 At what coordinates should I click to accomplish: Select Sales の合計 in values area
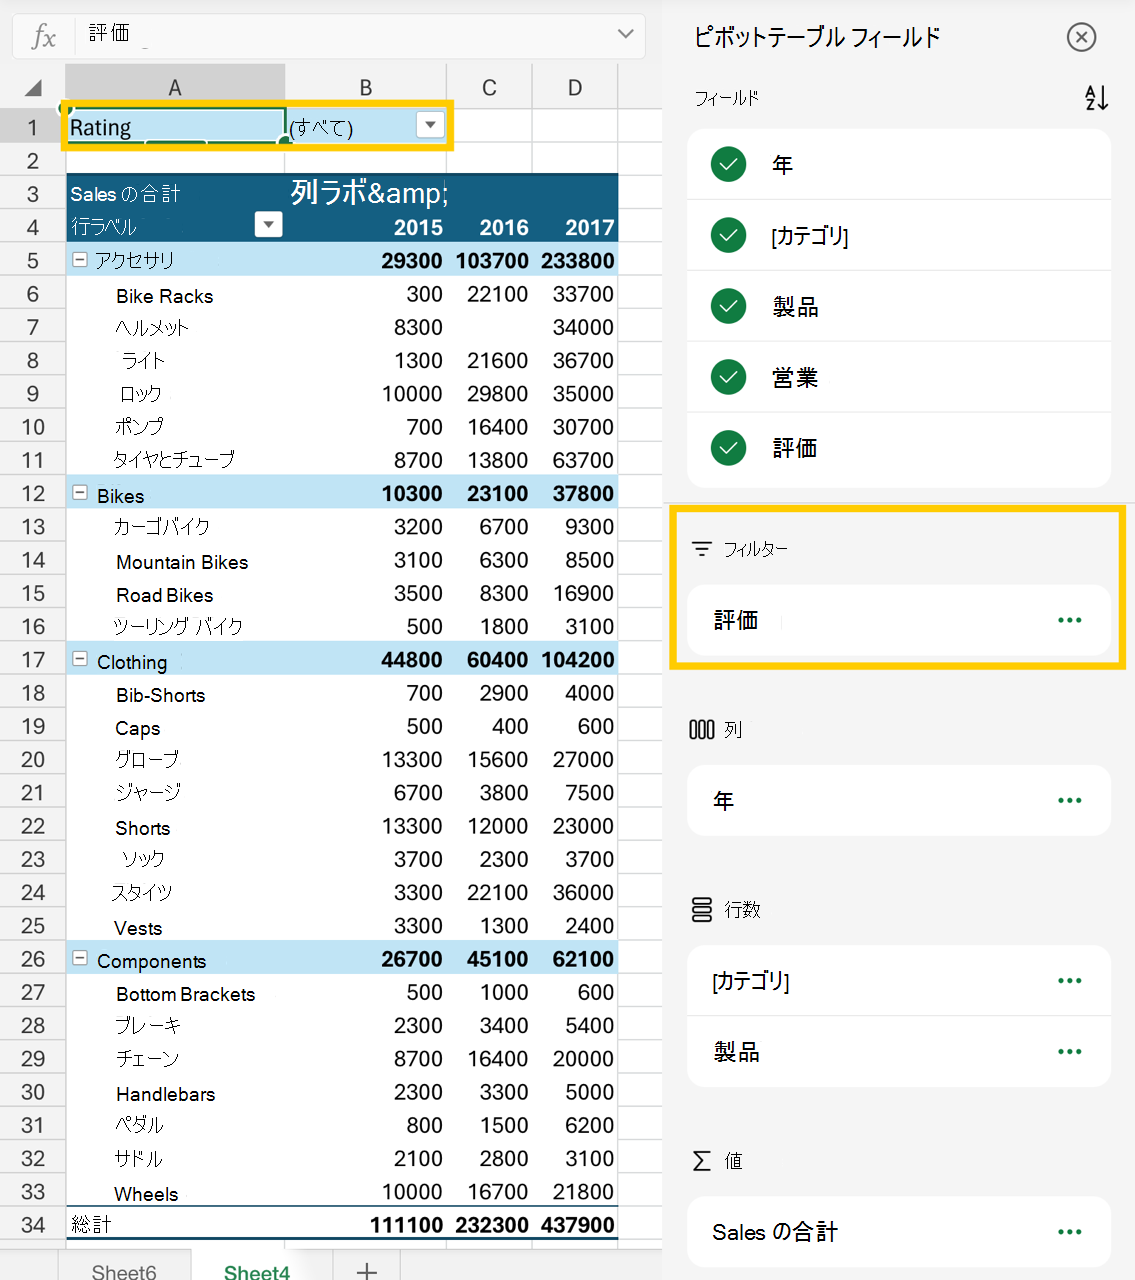pyautogui.click(x=899, y=1232)
